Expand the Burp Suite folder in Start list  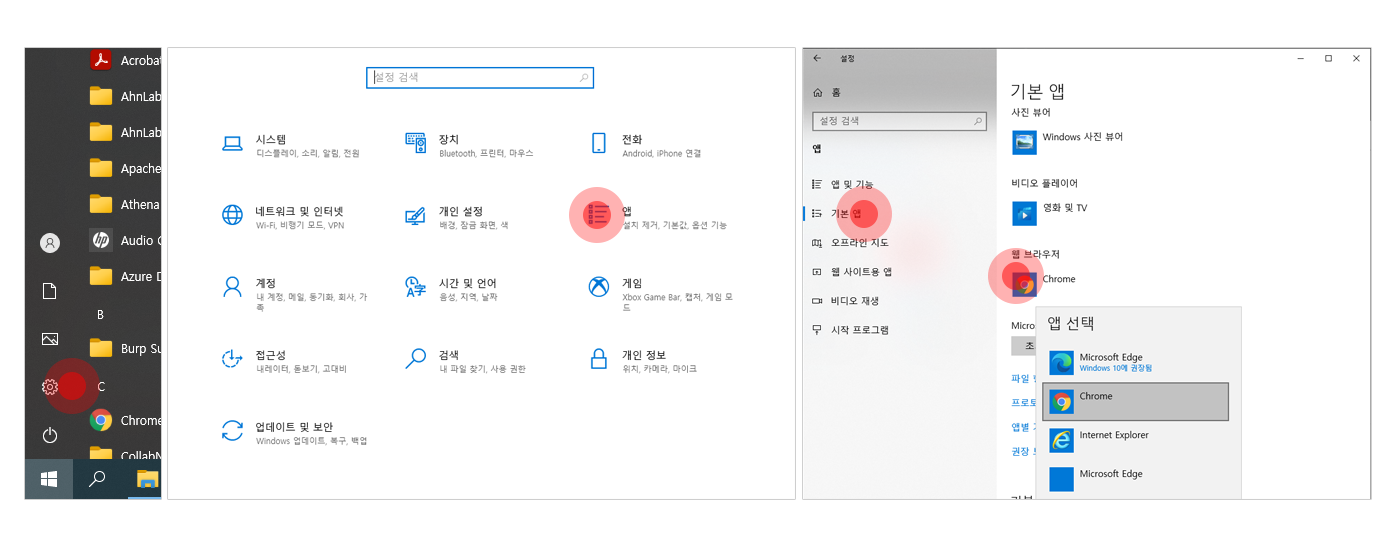click(x=124, y=348)
